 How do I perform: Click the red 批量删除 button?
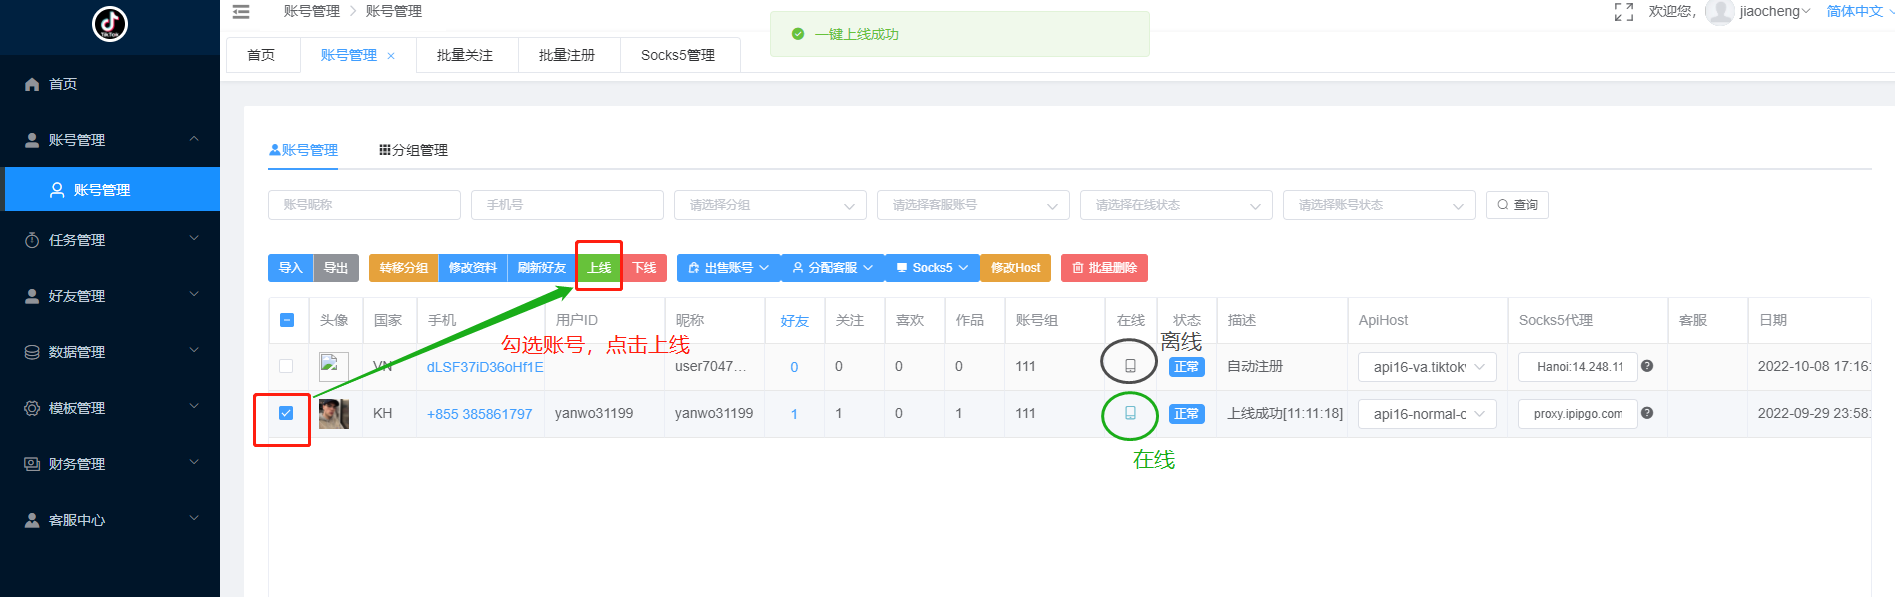[x=1104, y=268]
